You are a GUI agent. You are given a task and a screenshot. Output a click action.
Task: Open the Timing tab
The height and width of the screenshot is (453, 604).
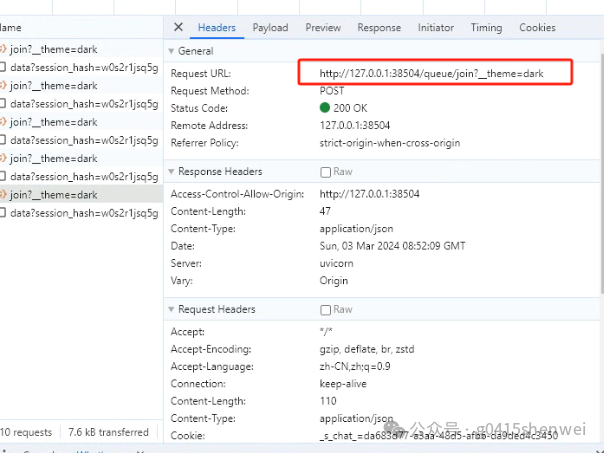[x=486, y=28]
